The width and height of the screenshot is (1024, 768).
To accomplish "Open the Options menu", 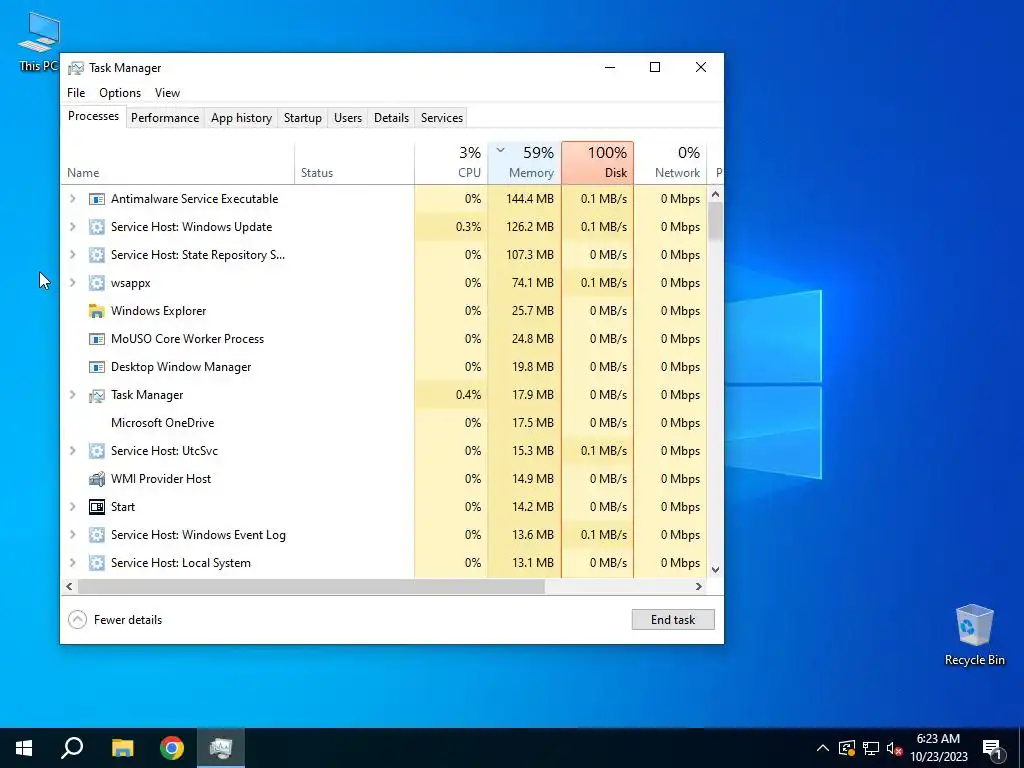I will coord(120,93).
